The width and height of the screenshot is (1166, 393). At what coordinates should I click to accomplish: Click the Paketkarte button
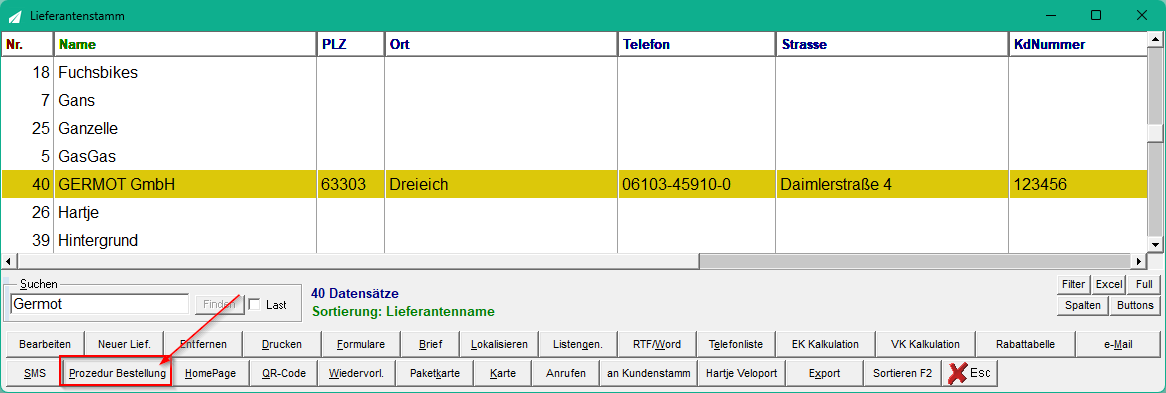(x=434, y=373)
